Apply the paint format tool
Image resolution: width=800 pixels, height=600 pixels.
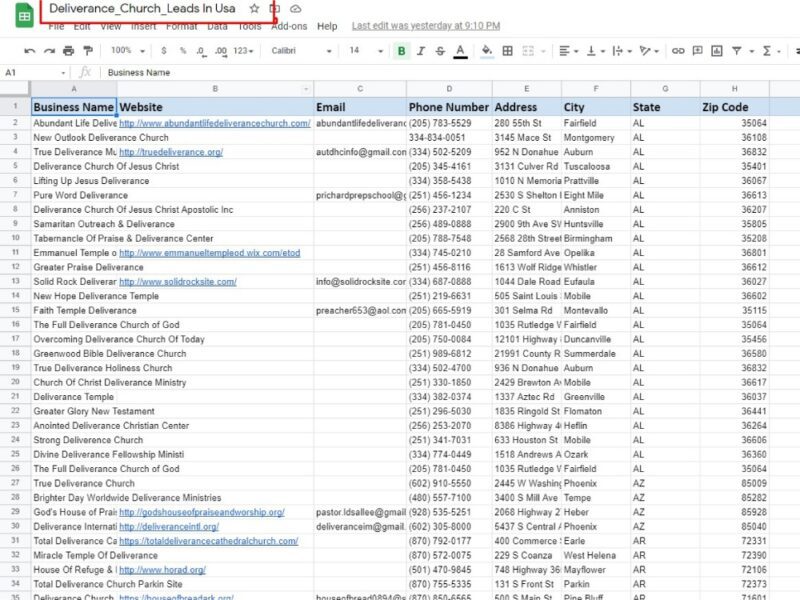(88, 50)
